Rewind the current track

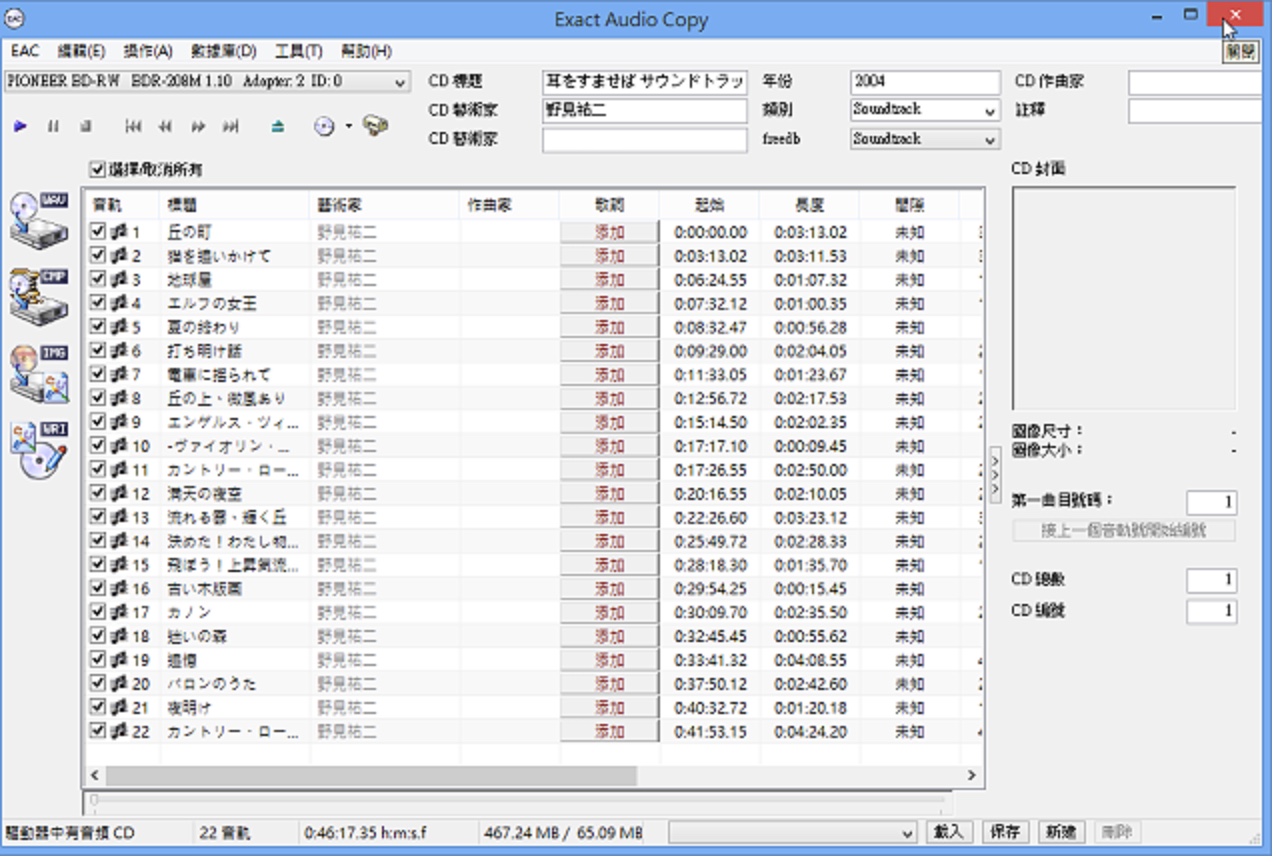pyautogui.click(x=165, y=127)
